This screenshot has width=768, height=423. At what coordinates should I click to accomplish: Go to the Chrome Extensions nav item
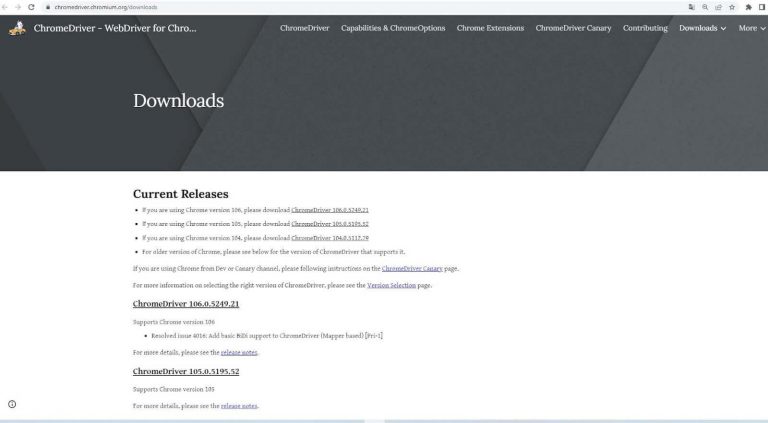click(x=490, y=28)
